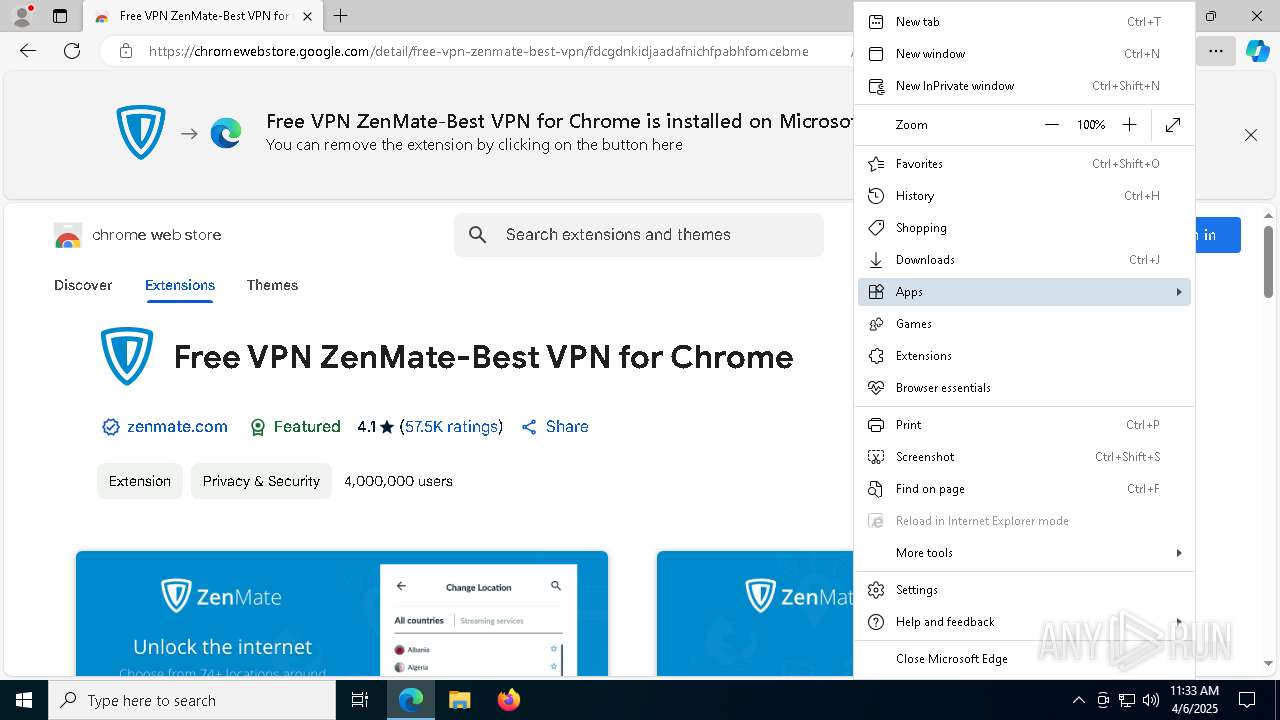View site information lock icon
1280x720 pixels.
click(126, 51)
